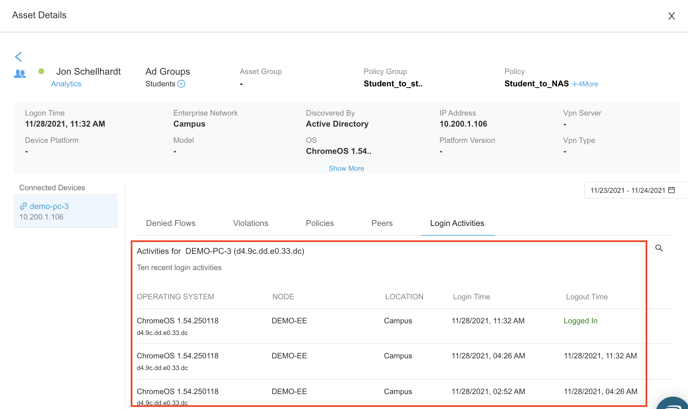Click the green Logged In status
The width and height of the screenshot is (688, 409).
[x=580, y=321]
